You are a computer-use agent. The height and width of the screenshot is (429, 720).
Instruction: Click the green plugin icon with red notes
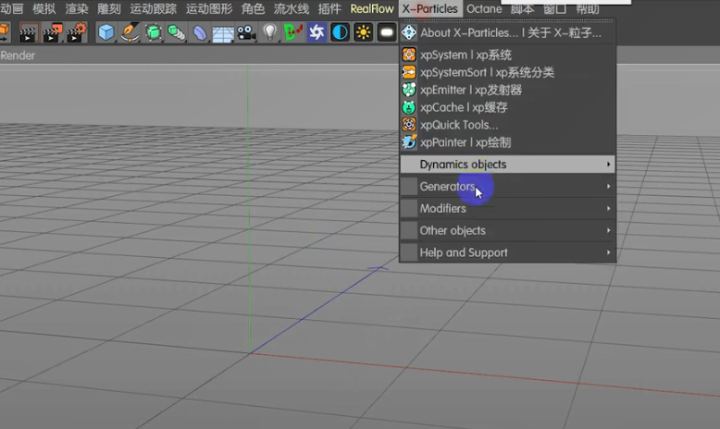293,33
